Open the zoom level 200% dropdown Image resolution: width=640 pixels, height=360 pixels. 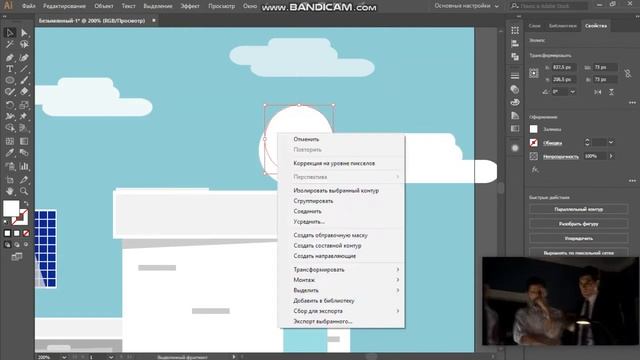(64, 357)
